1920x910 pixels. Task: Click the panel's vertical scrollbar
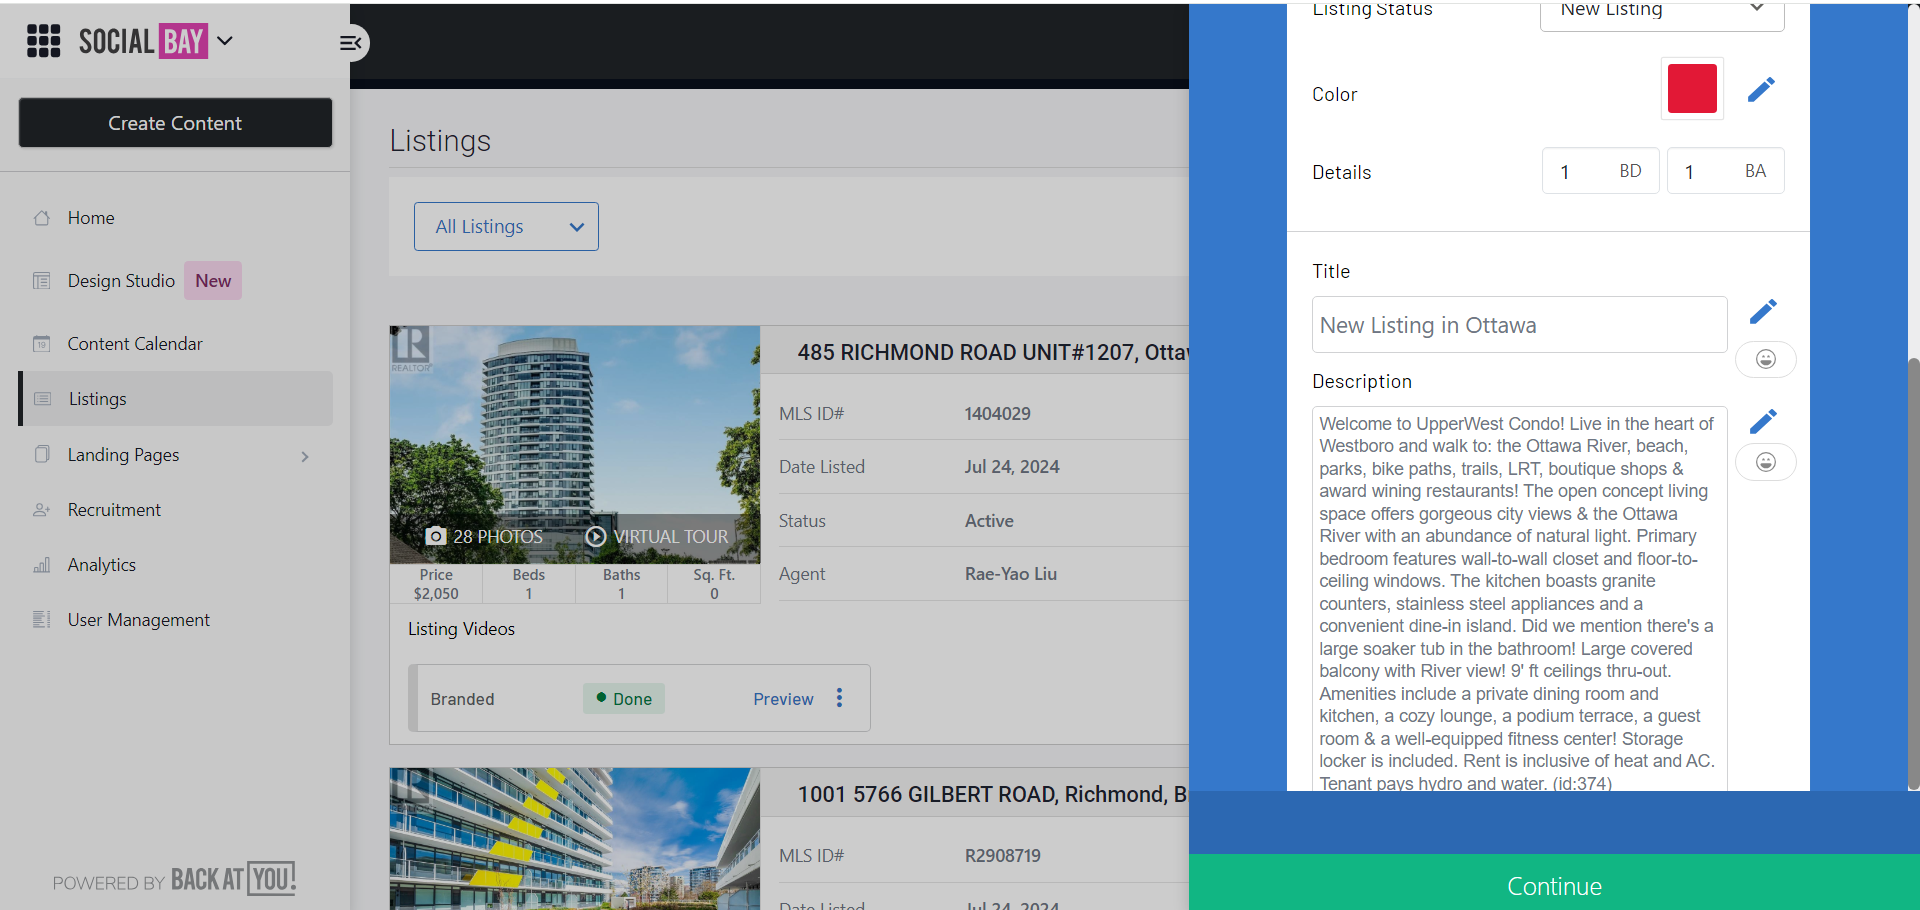pyautogui.click(x=1913, y=573)
